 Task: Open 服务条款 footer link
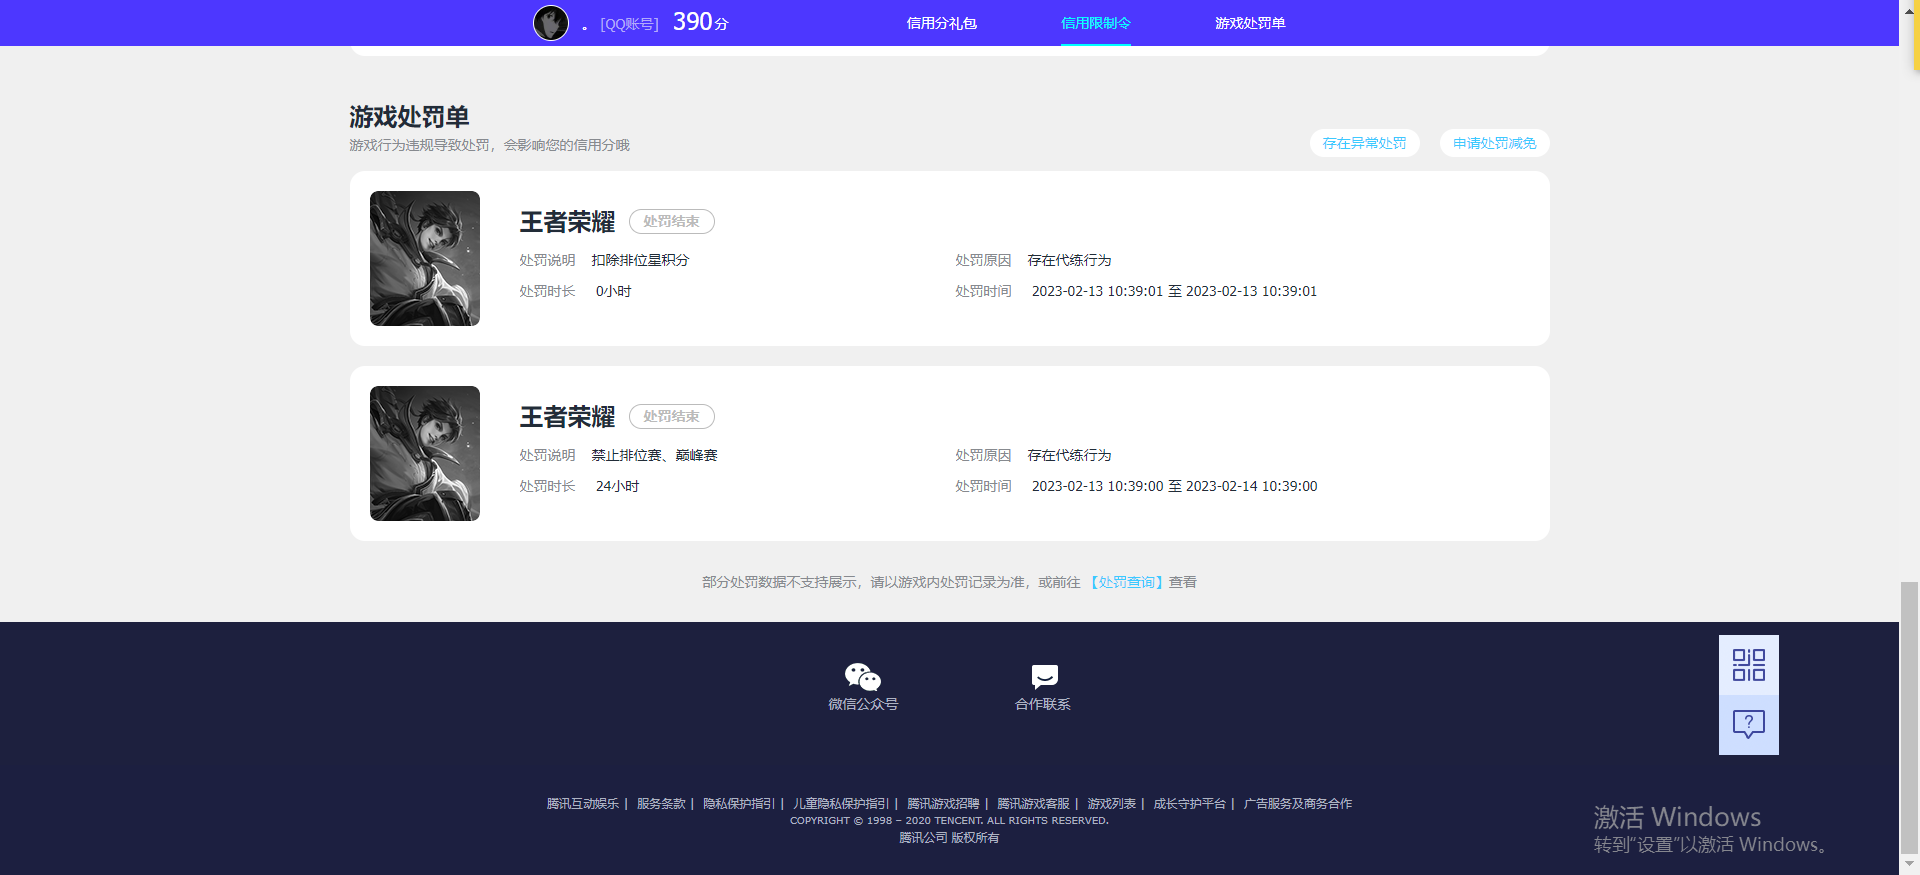661,804
